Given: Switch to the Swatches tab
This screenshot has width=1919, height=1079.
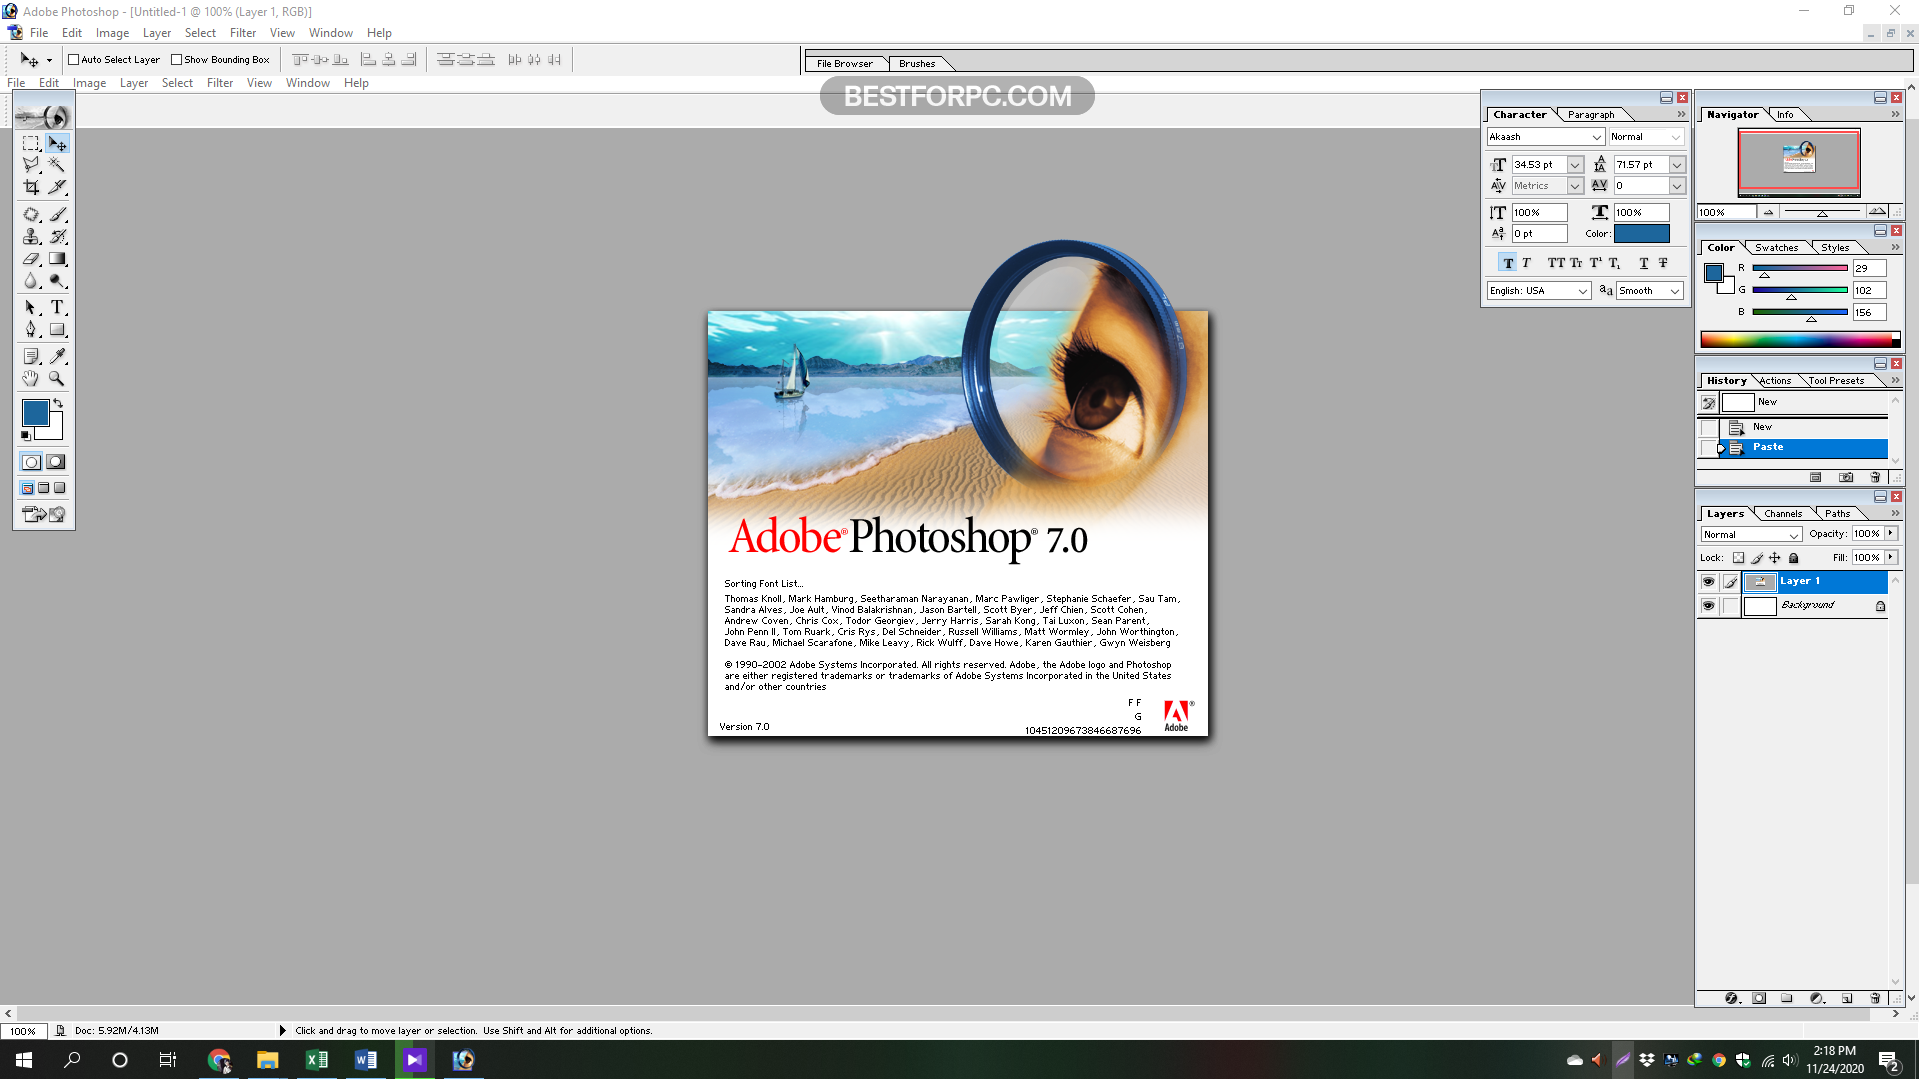Looking at the screenshot, I should 1776,248.
